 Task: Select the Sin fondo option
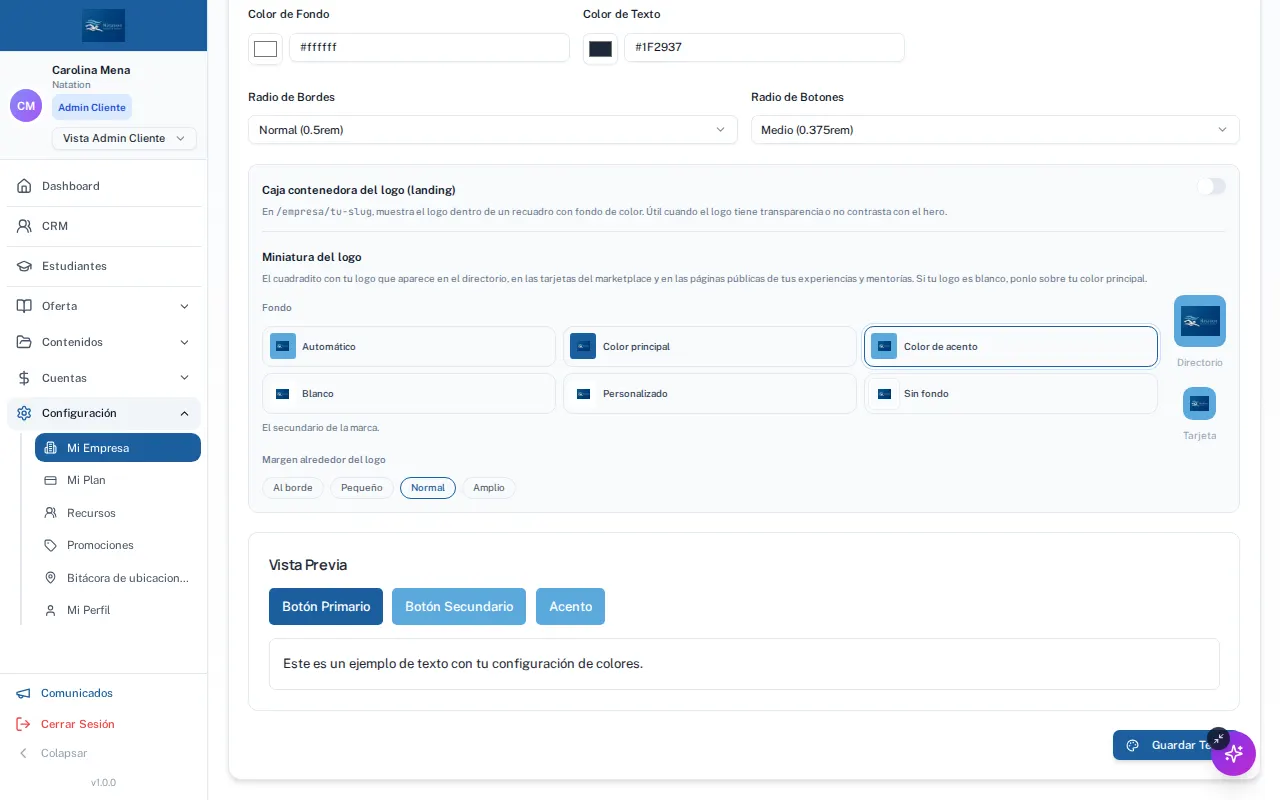click(x=1011, y=394)
